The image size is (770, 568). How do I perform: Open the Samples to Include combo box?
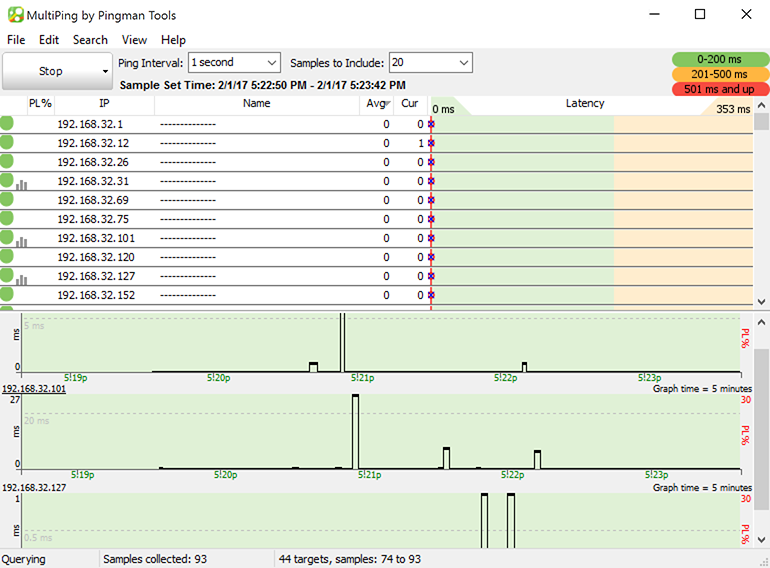(431, 62)
